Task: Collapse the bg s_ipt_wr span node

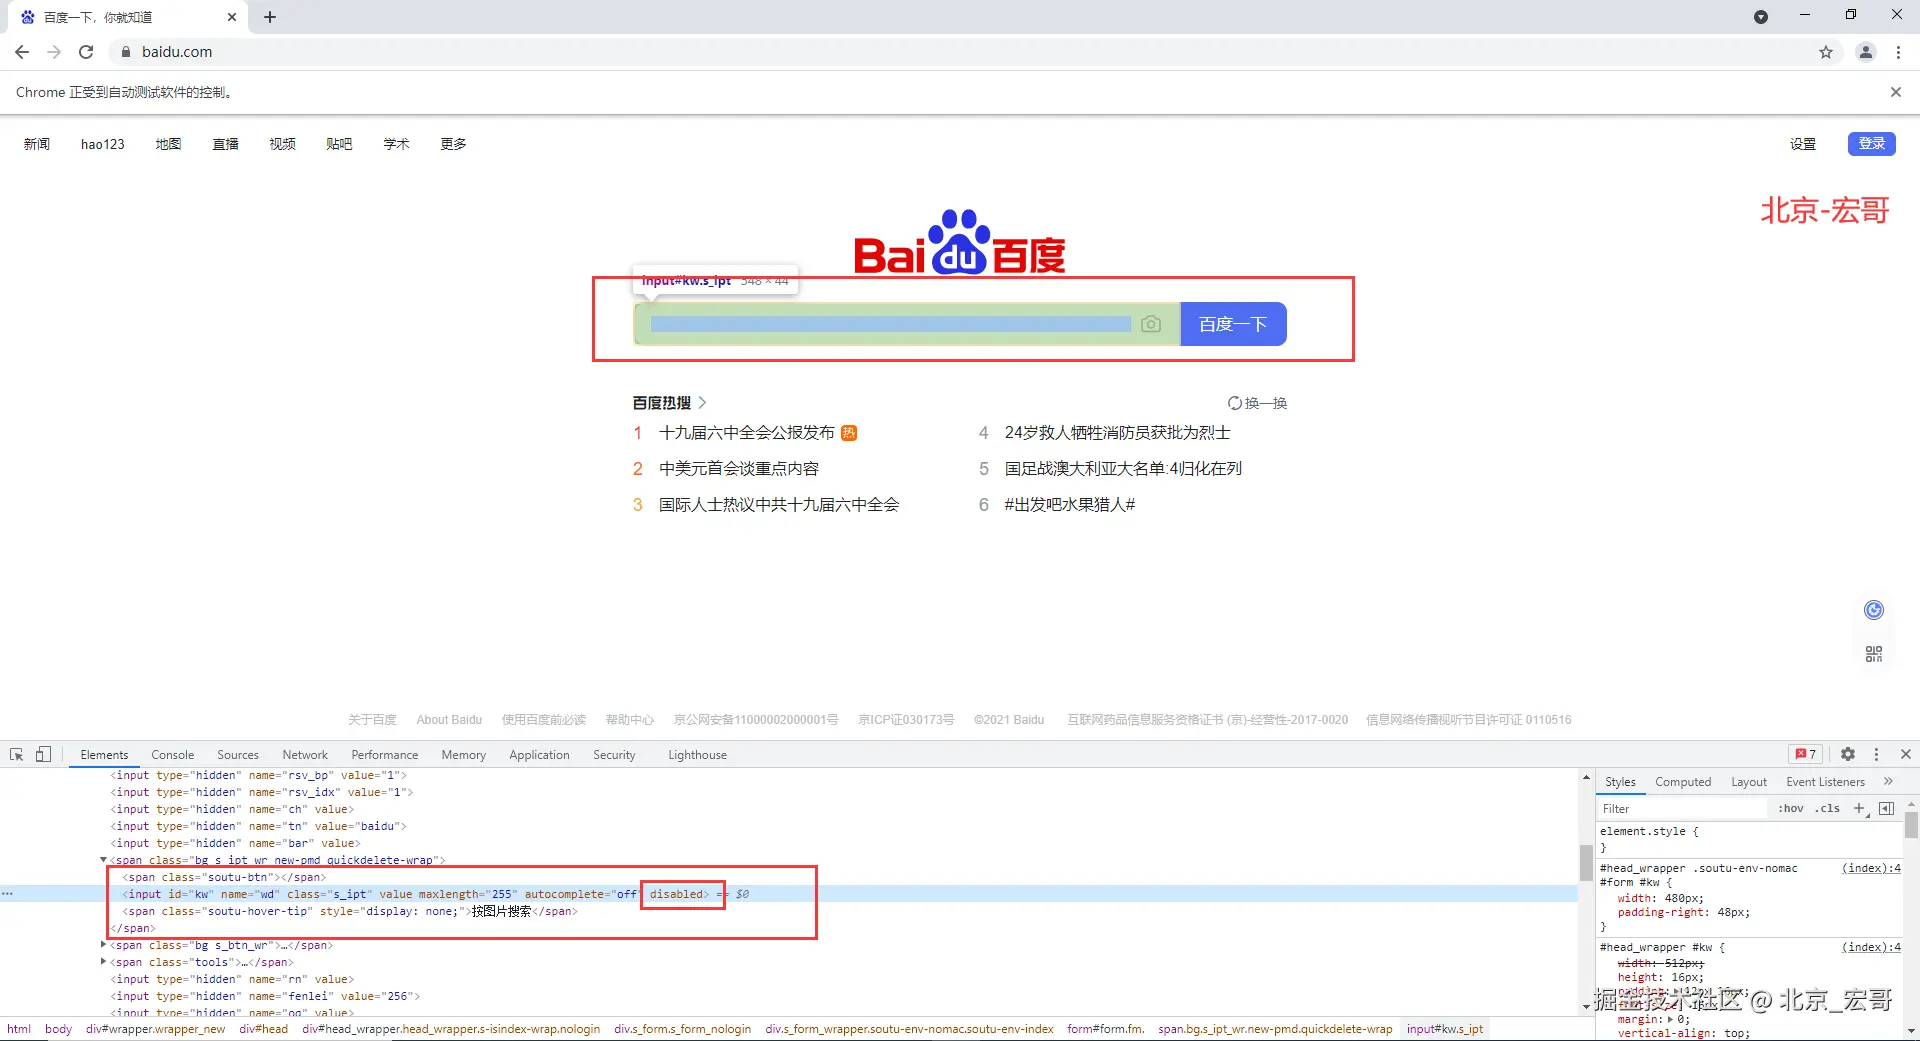Action: pyautogui.click(x=103, y=860)
